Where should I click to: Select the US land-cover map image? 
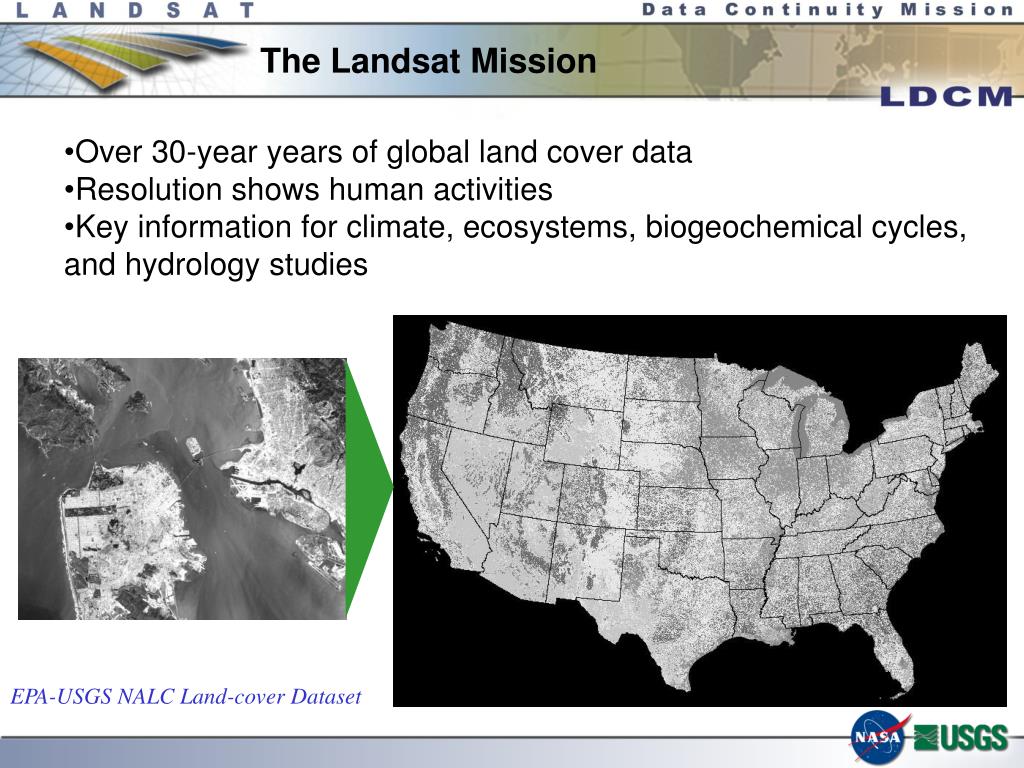[699, 511]
